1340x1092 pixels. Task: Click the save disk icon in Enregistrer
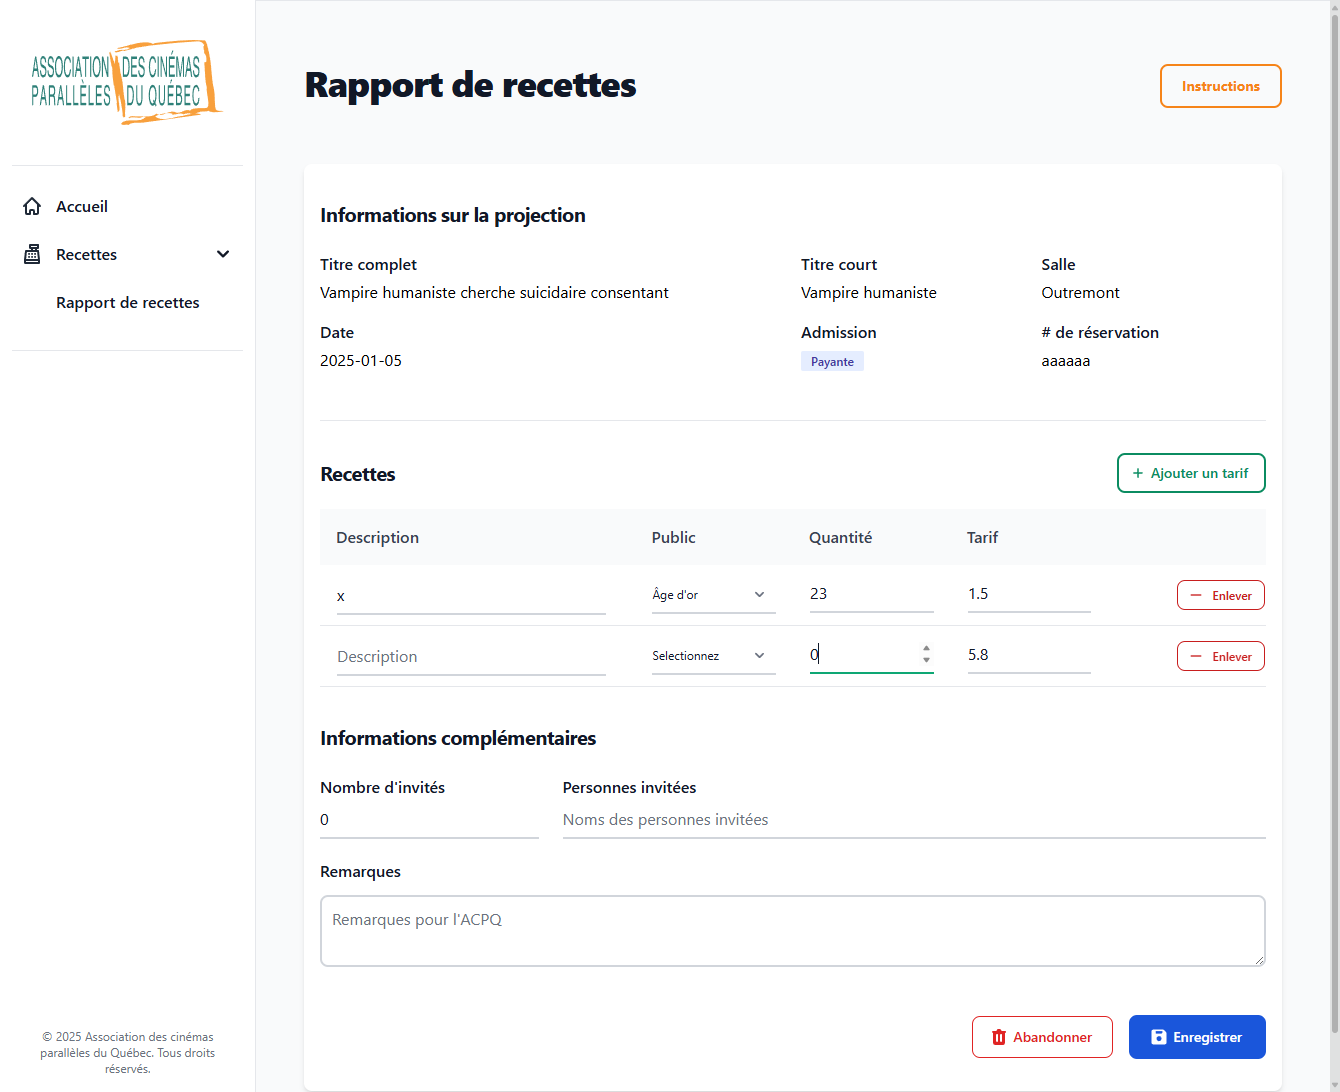[1158, 1037]
